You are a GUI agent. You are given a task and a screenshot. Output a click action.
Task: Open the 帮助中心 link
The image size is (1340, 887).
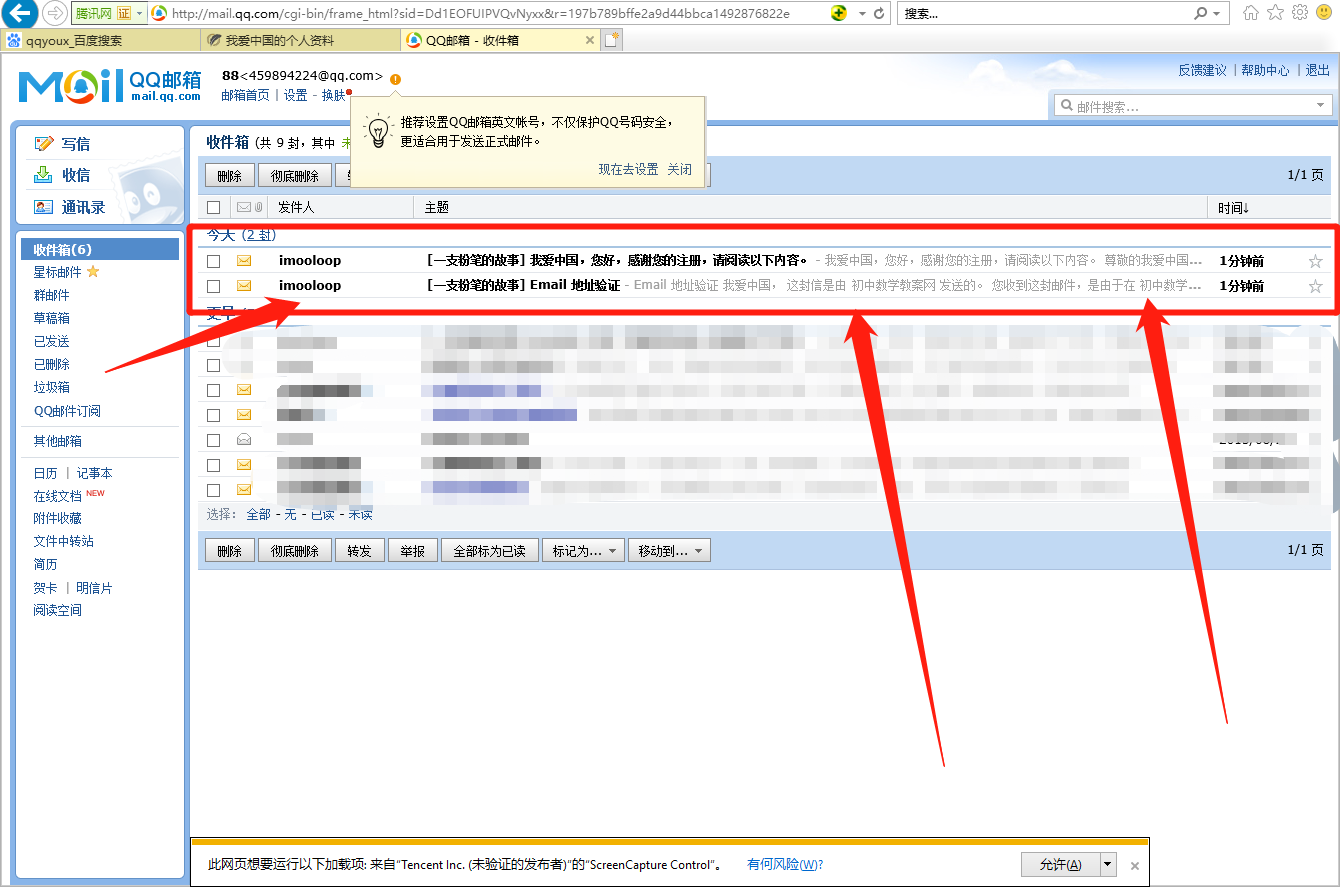tap(1265, 70)
